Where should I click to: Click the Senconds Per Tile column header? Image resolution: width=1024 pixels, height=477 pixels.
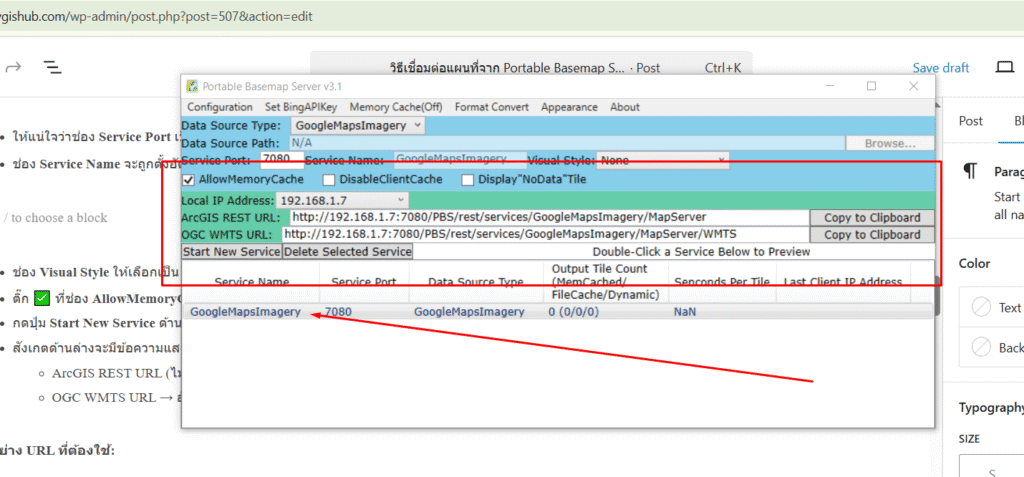(x=722, y=282)
